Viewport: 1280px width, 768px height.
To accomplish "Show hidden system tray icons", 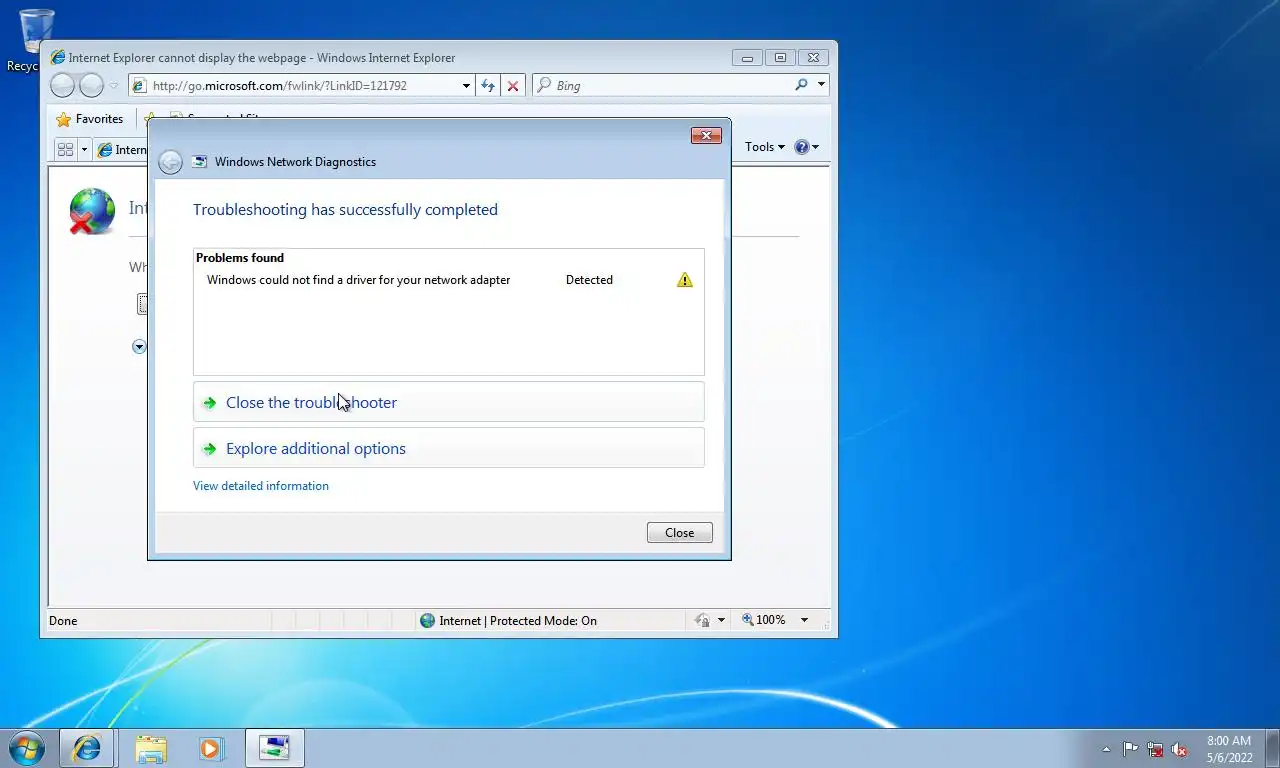I will coord(1106,749).
